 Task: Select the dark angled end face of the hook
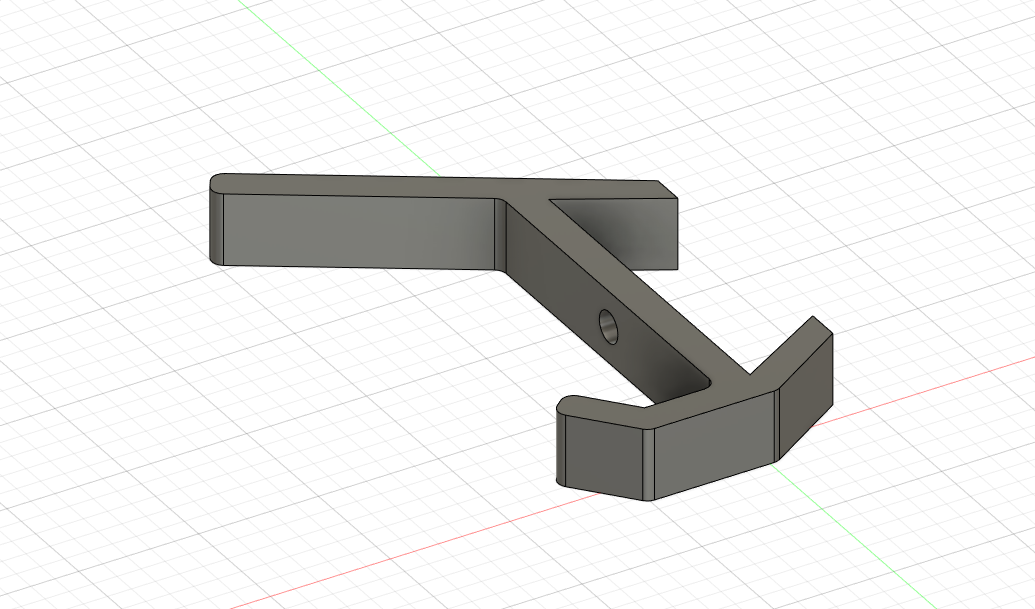point(806,396)
